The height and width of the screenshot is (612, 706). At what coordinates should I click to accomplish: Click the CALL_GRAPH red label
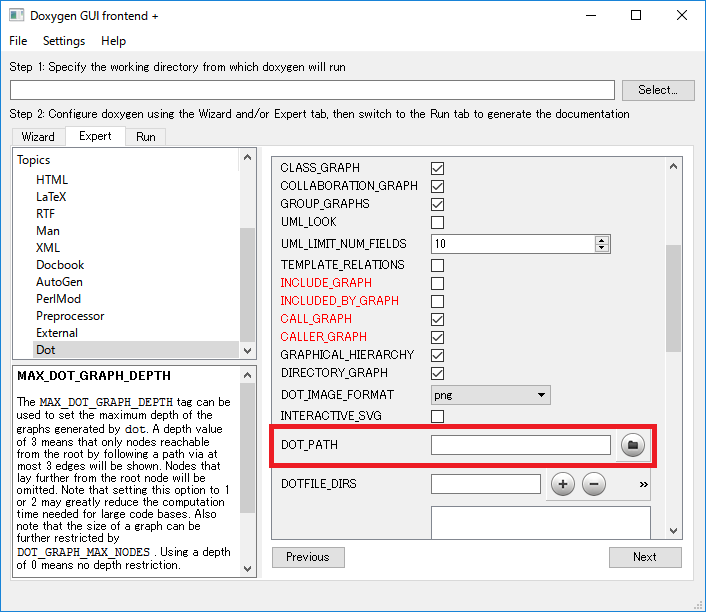tap(316, 319)
